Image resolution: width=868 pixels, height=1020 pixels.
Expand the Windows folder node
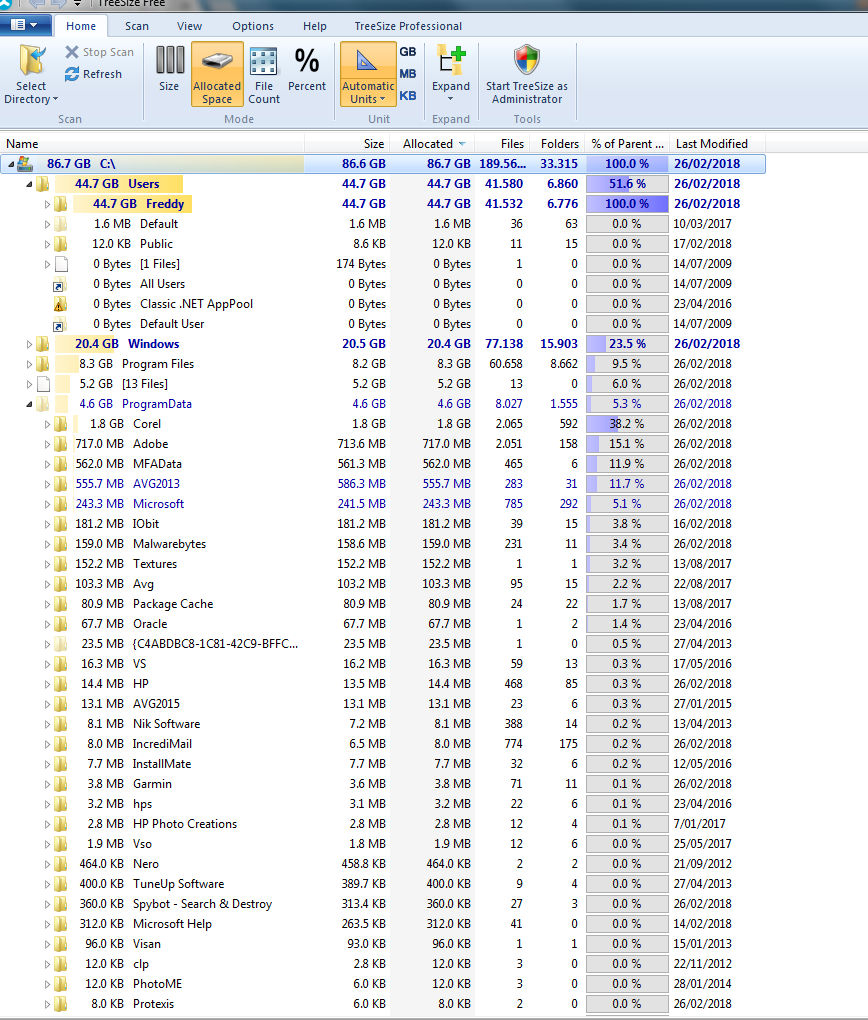point(29,344)
